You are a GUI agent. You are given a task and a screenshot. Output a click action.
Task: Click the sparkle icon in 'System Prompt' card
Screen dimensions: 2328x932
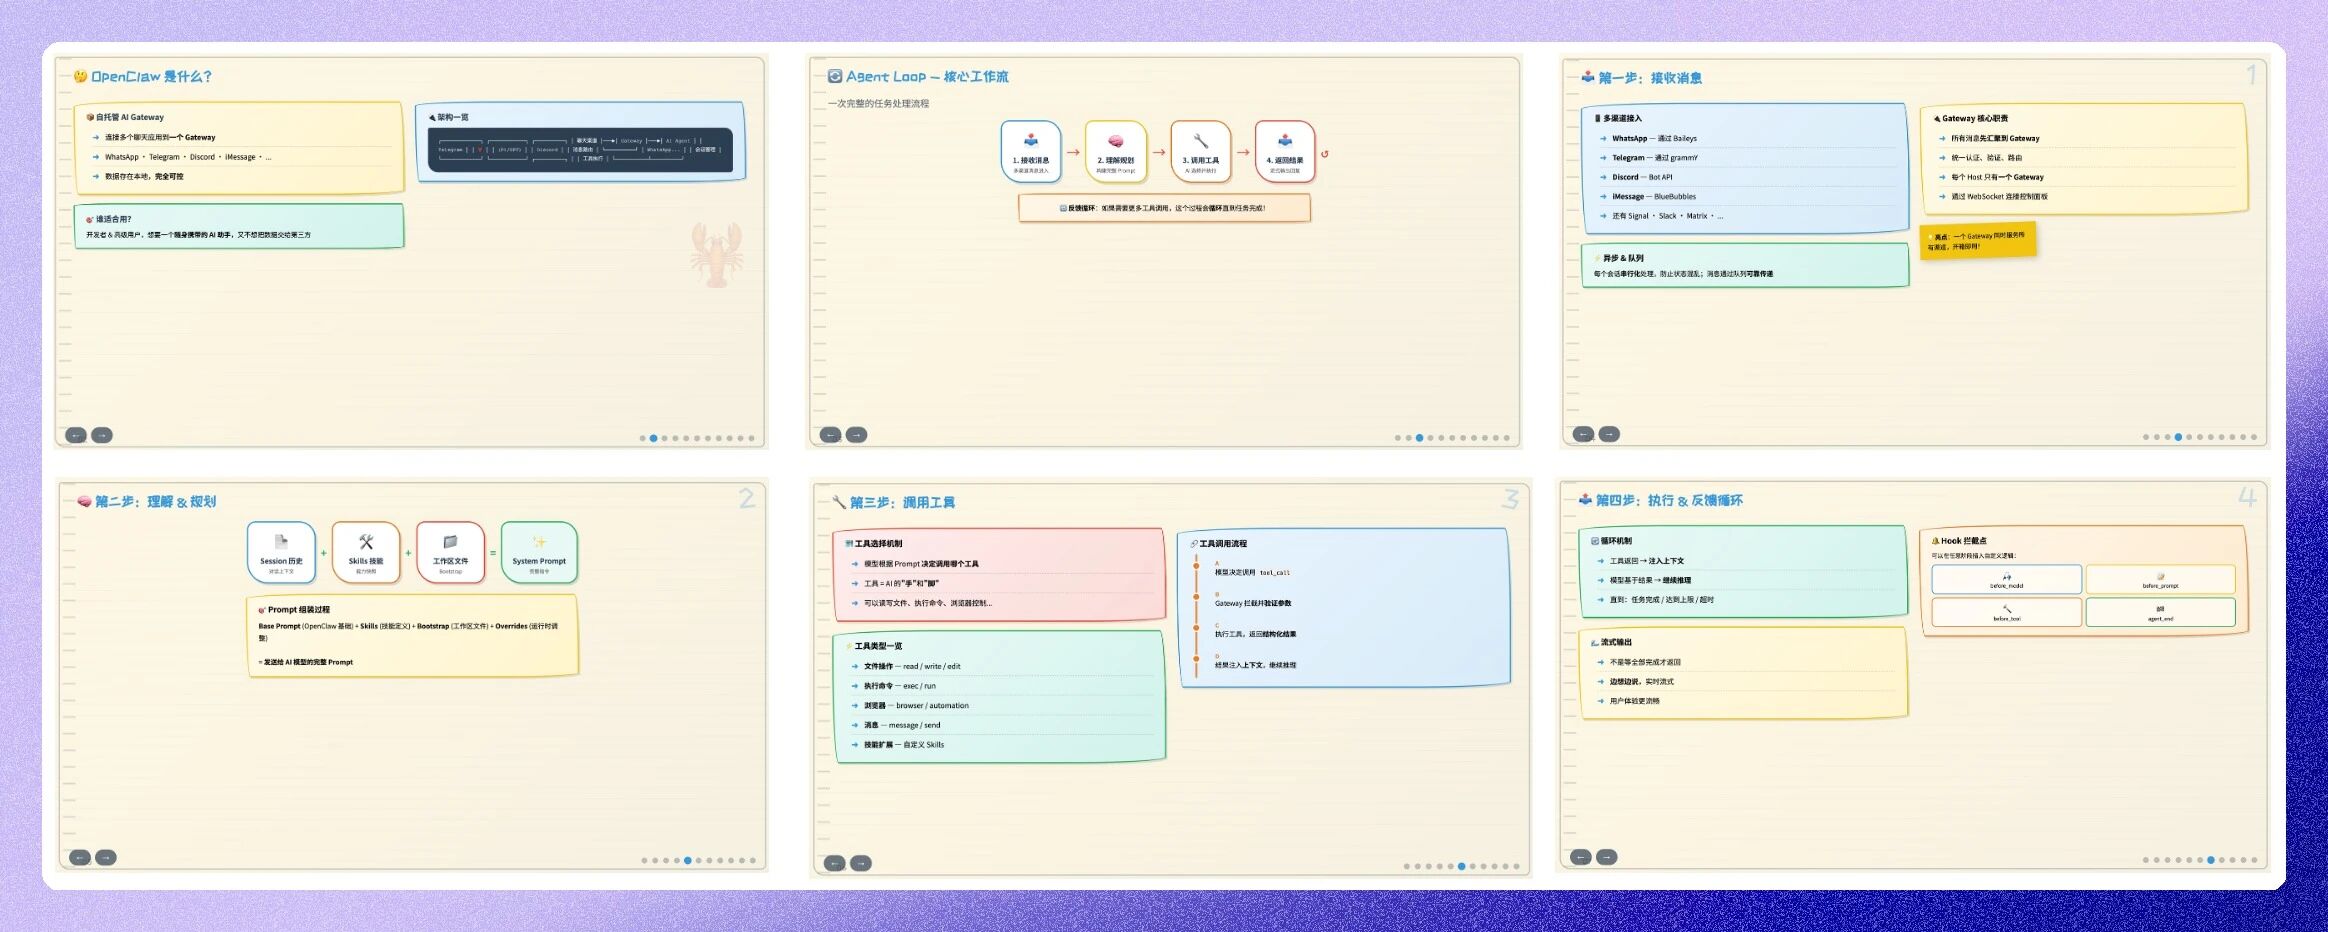539,542
